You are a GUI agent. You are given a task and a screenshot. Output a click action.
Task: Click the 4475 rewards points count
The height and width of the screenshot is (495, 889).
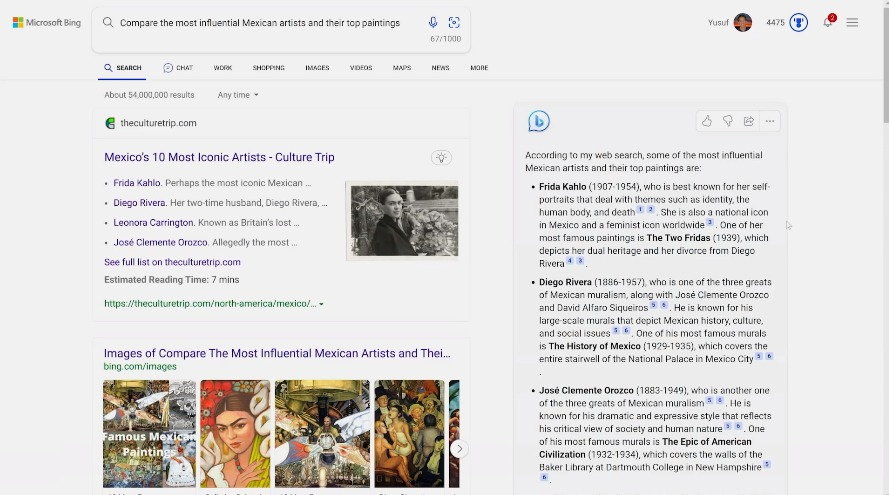coord(775,23)
